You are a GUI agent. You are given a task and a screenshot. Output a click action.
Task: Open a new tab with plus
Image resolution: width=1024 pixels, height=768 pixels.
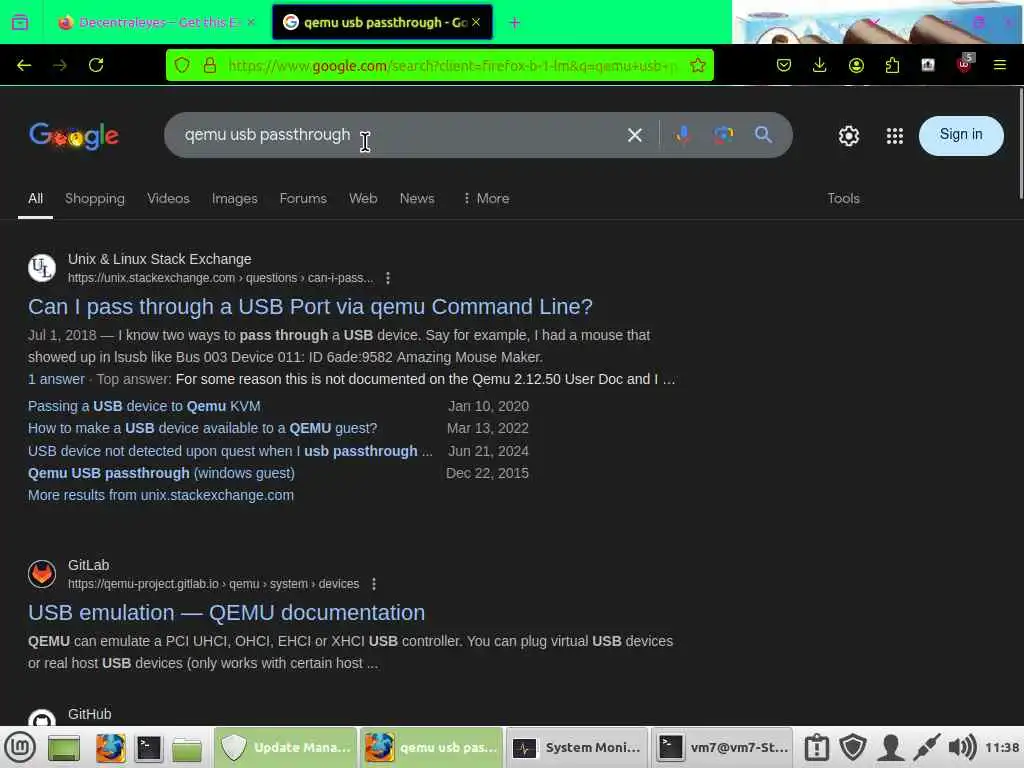pyautogui.click(x=515, y=23)
